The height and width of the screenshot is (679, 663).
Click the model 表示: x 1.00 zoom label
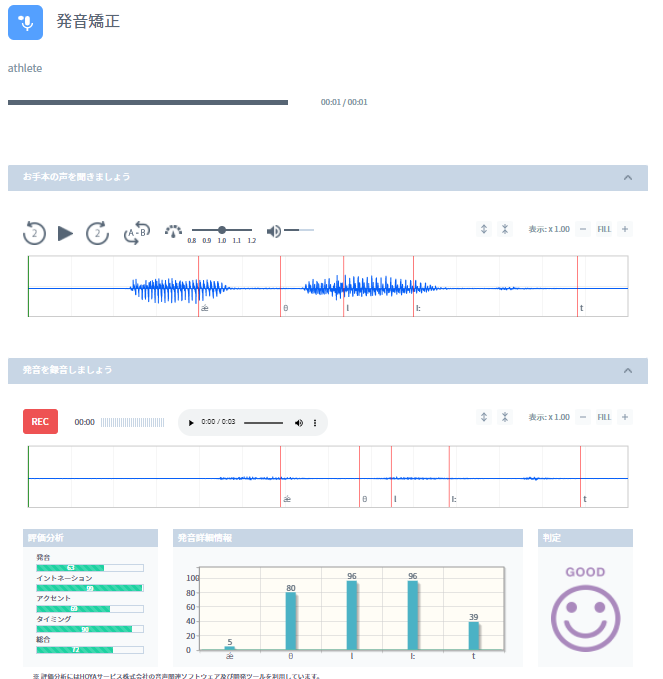point(549,229)
